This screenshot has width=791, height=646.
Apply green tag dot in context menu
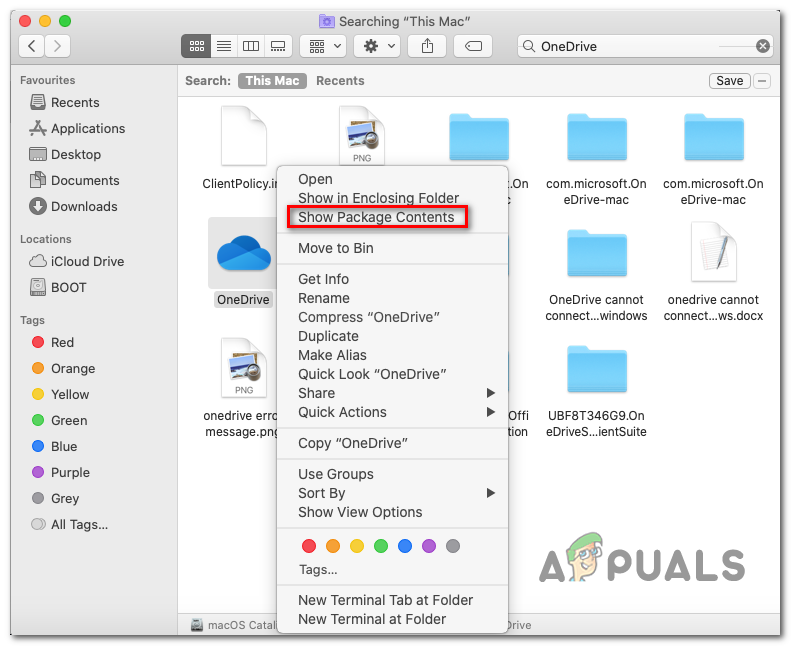(381, 546)
